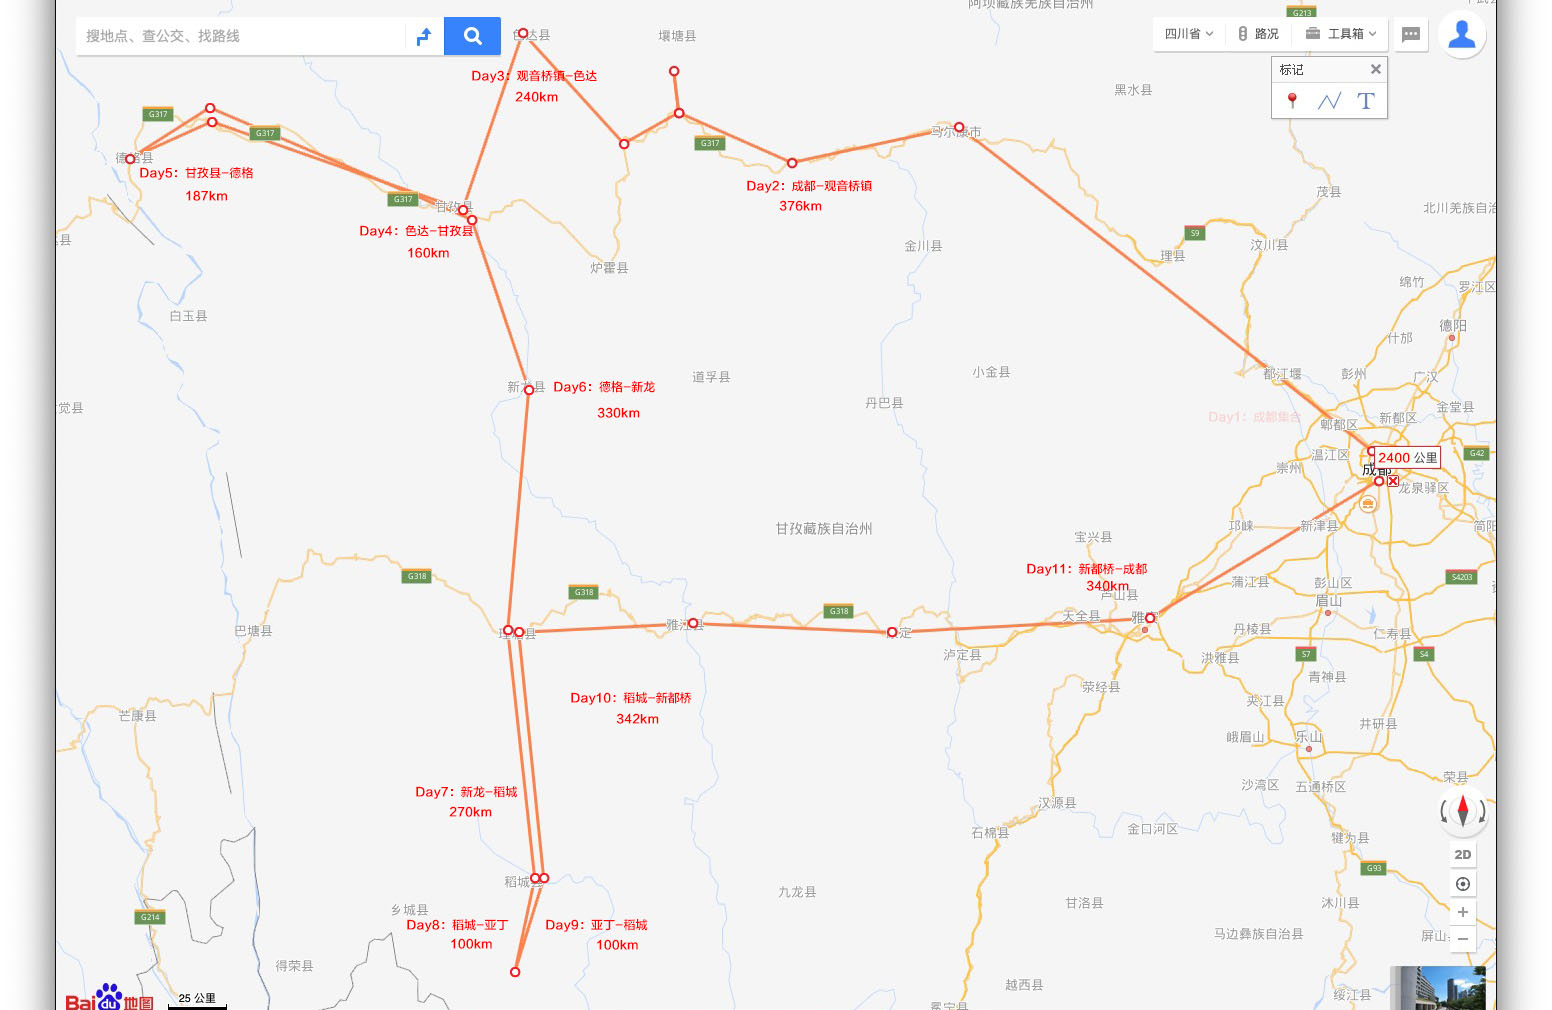The image size is (1552, 1010).
Task: Click the Baidu 地图 logo
Action: [x=110, y=997]
